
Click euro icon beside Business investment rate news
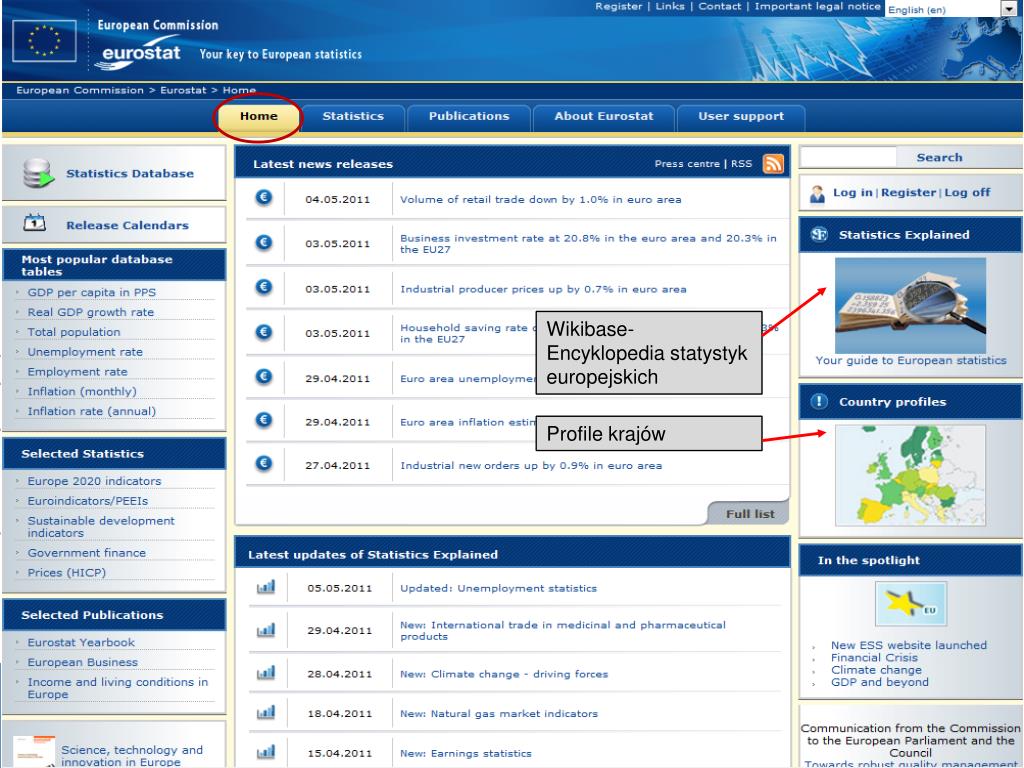264,242
